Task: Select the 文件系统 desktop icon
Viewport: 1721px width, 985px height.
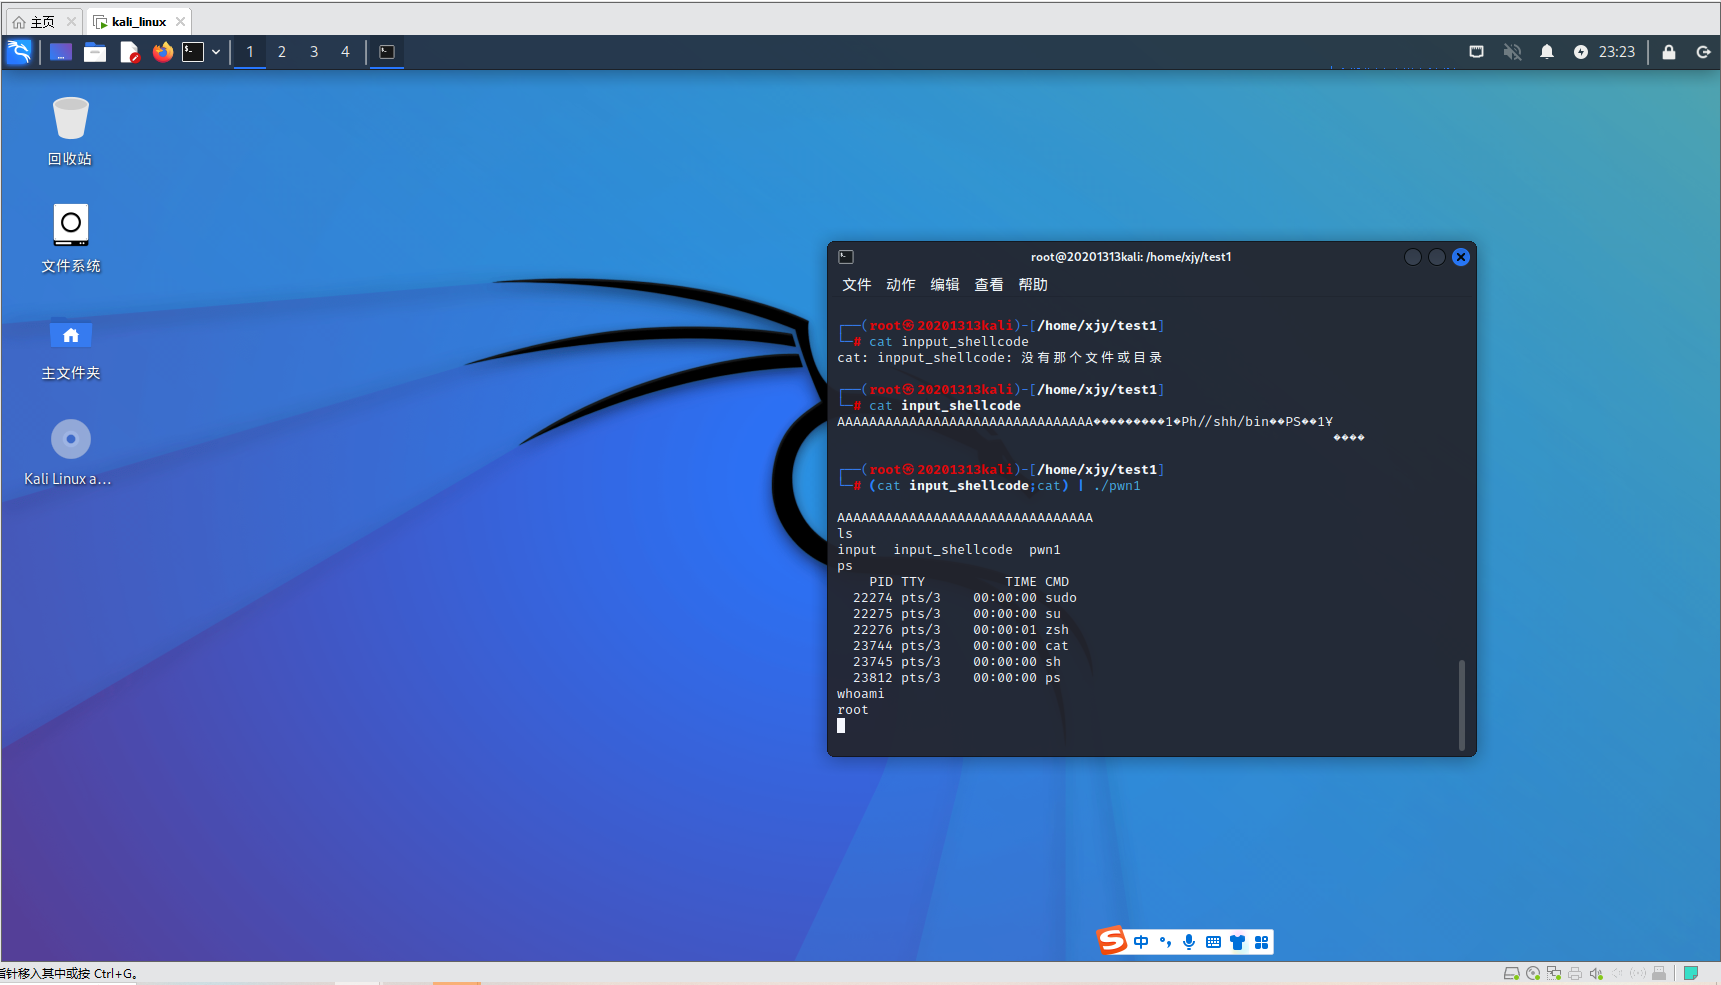Action: point(70,238)
